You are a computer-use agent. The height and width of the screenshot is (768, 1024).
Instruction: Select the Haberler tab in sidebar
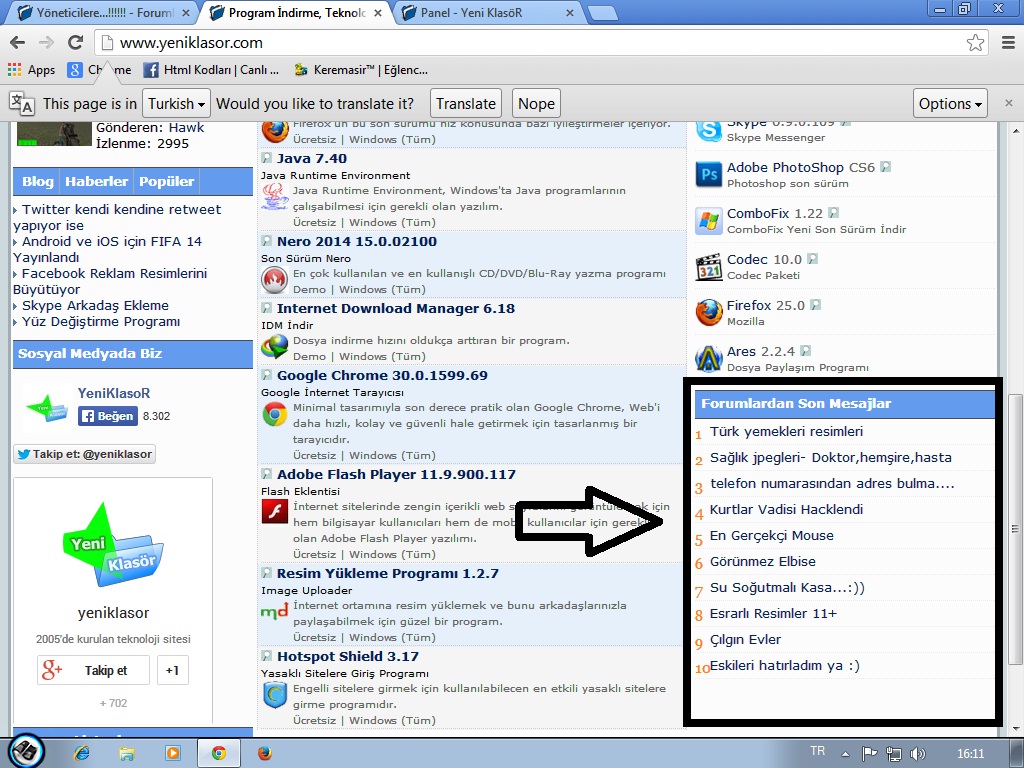coord(97,181)
